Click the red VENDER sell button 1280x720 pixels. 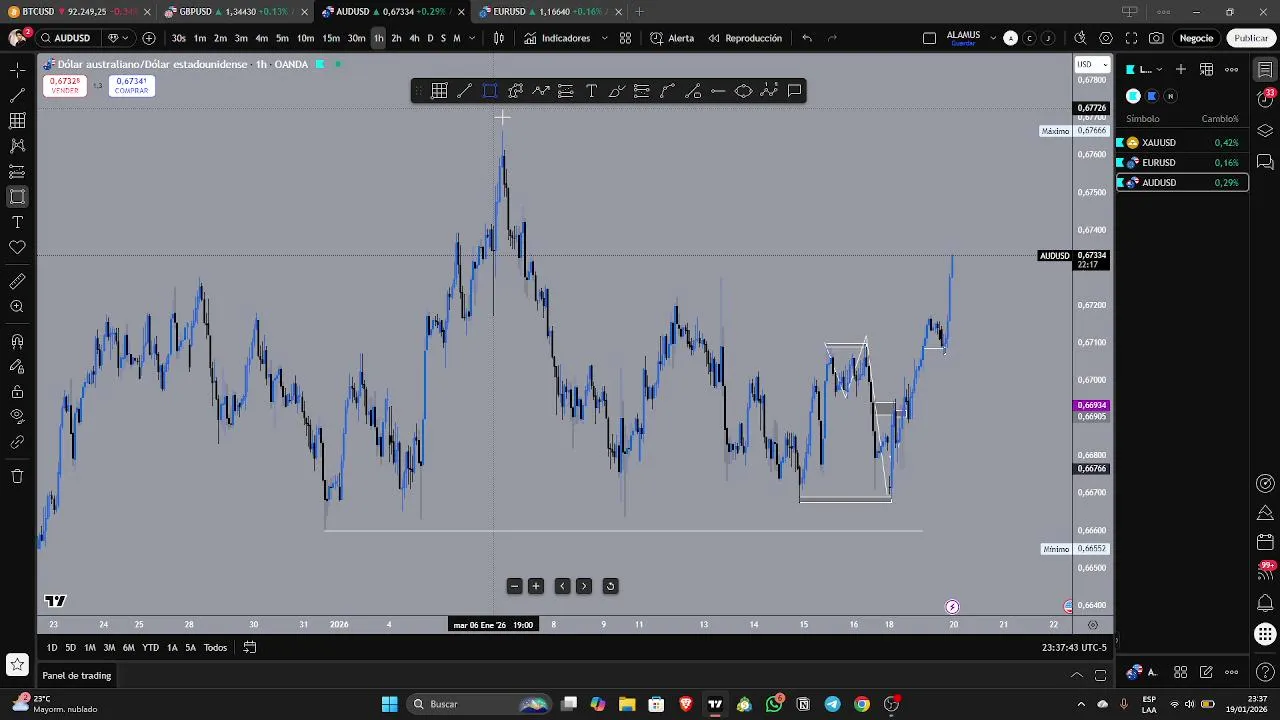click(65, 86)
